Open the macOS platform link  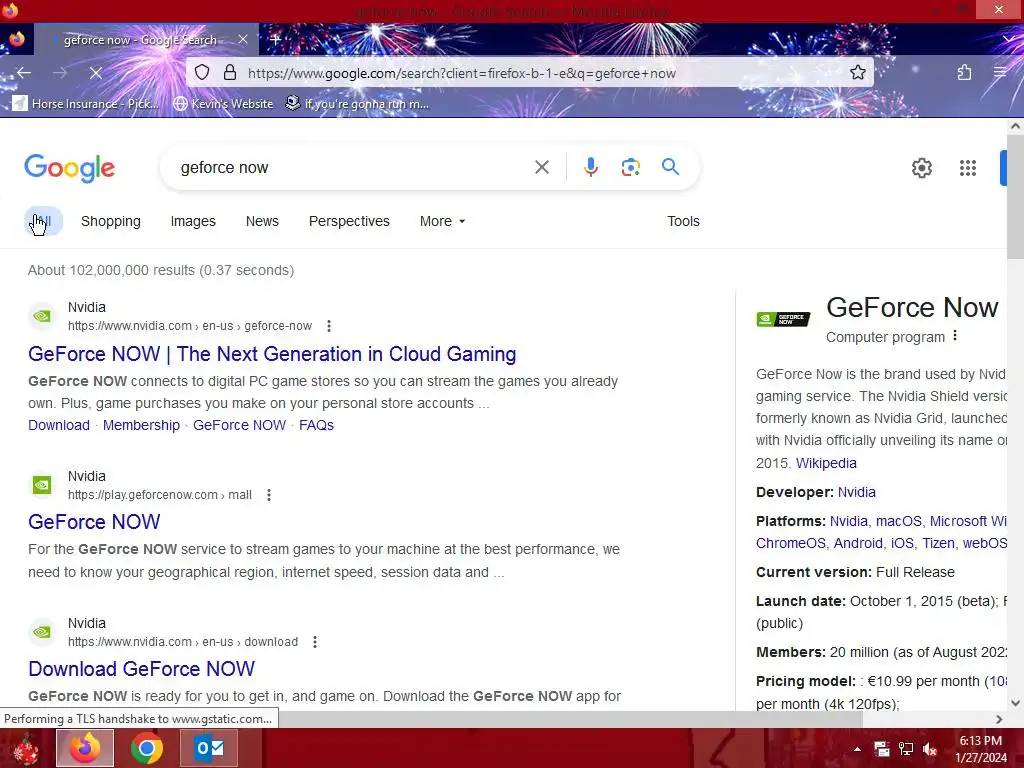pyautogui.click(x=899, y=520)
